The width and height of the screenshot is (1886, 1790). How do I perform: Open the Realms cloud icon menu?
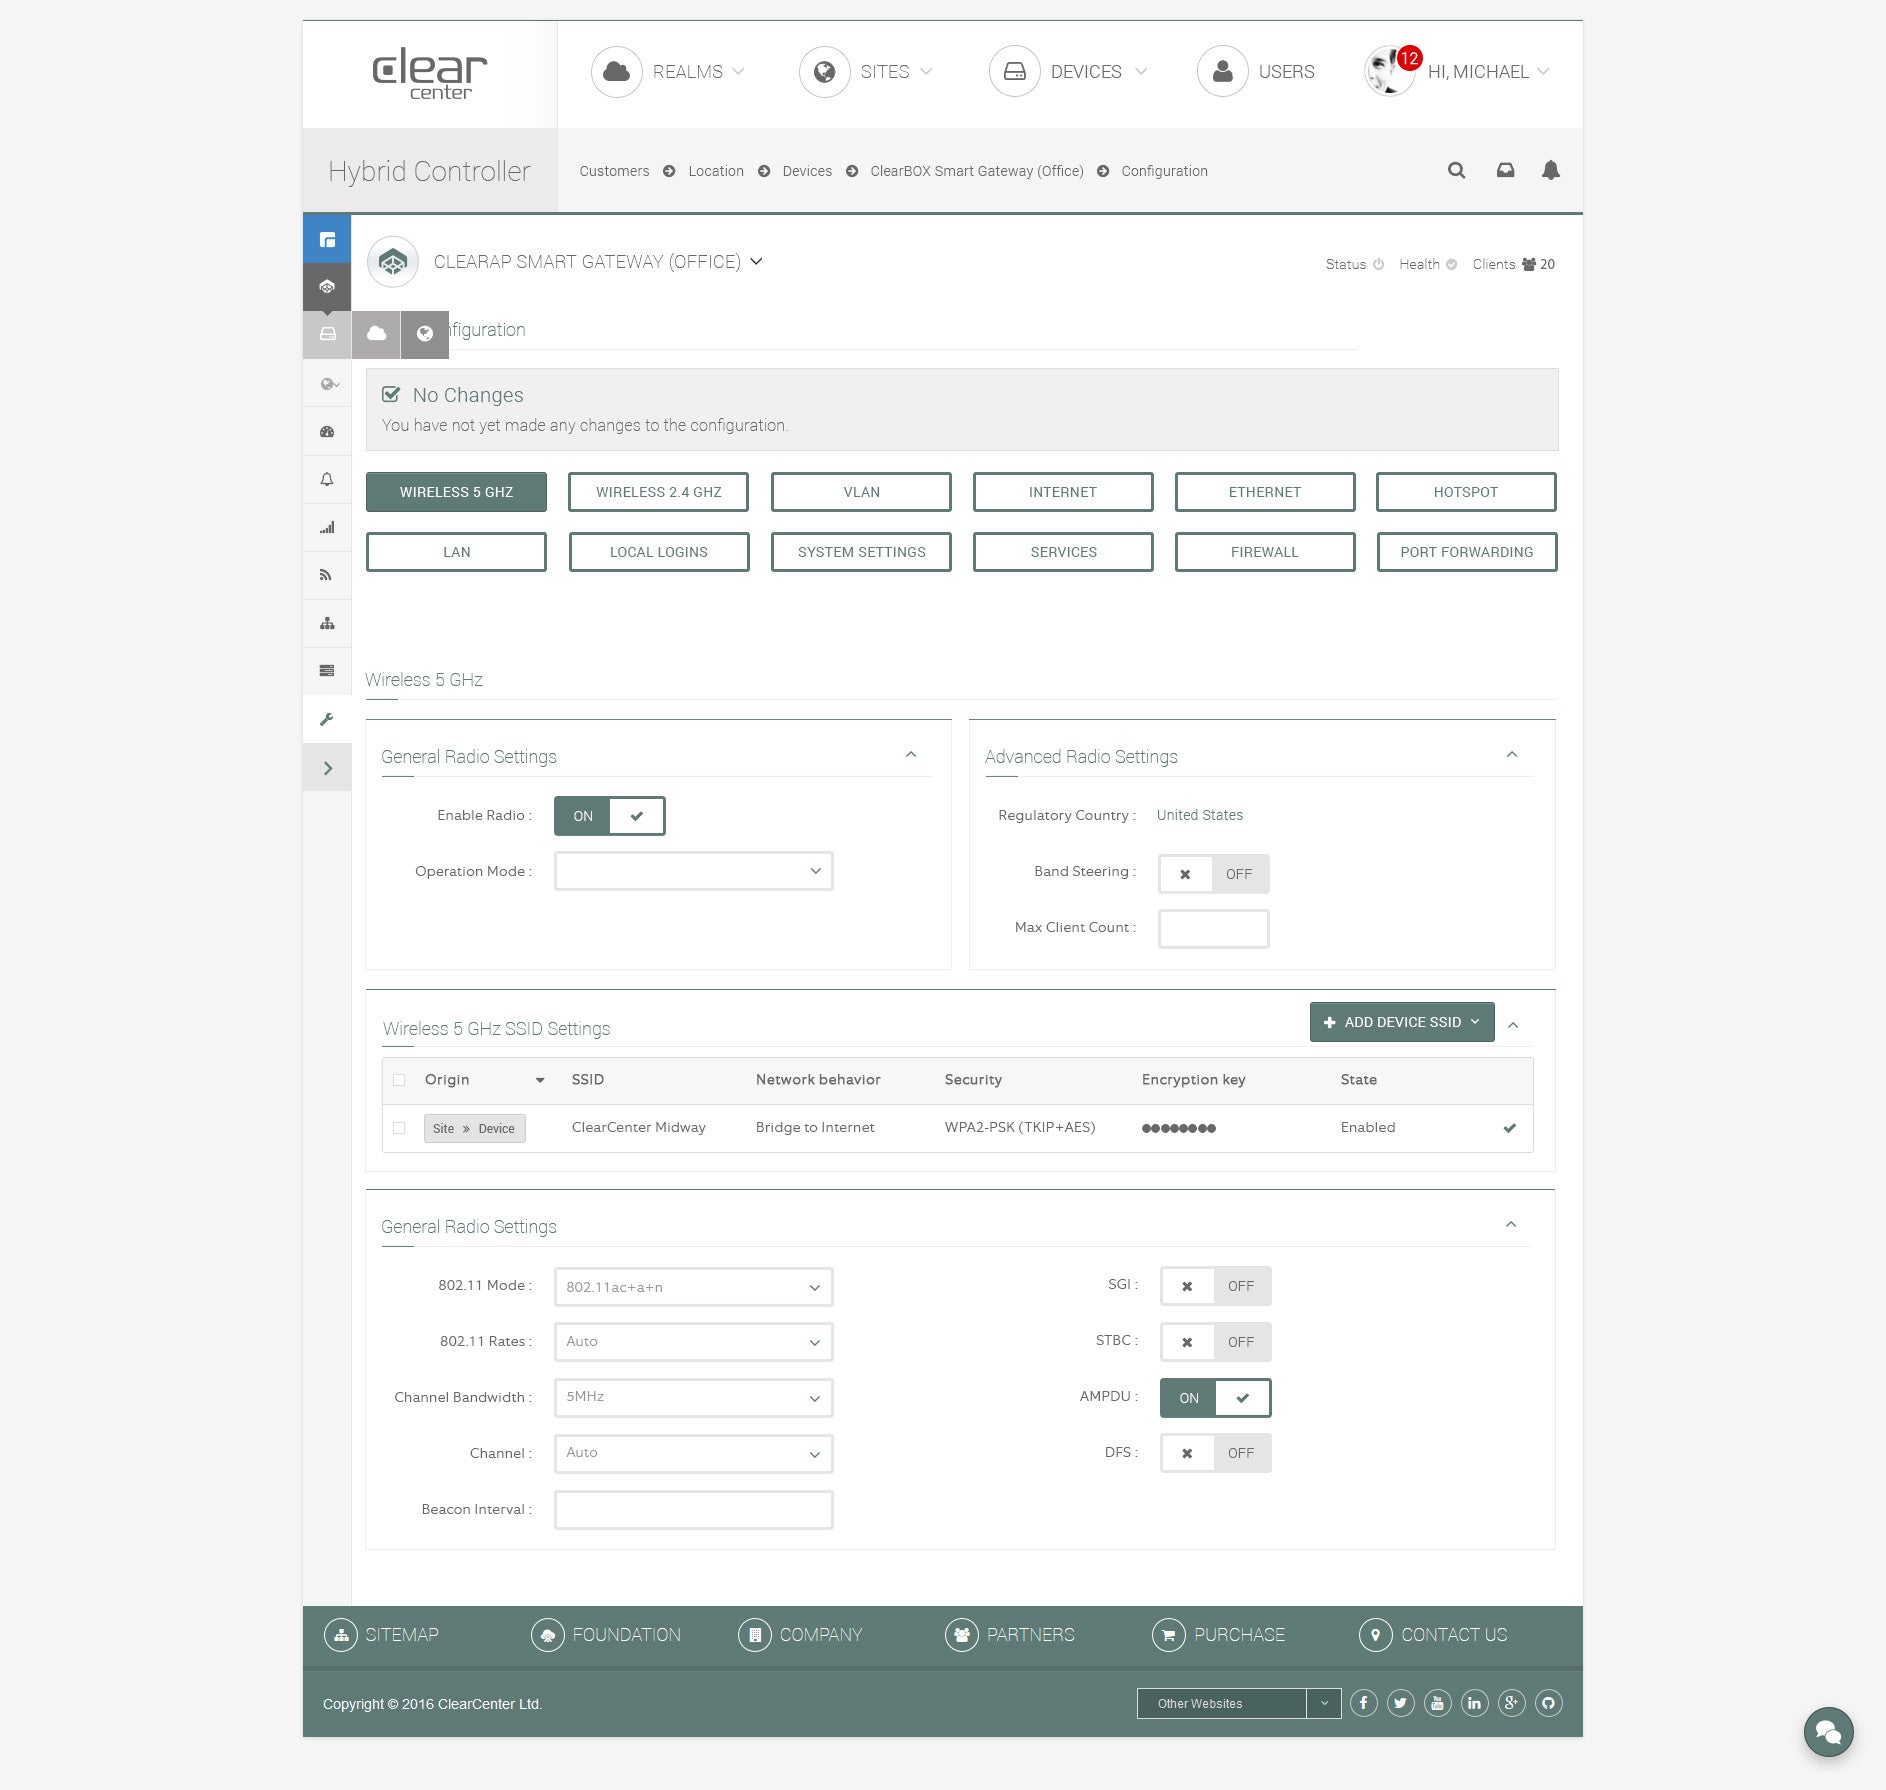click(x=616, y=72)
